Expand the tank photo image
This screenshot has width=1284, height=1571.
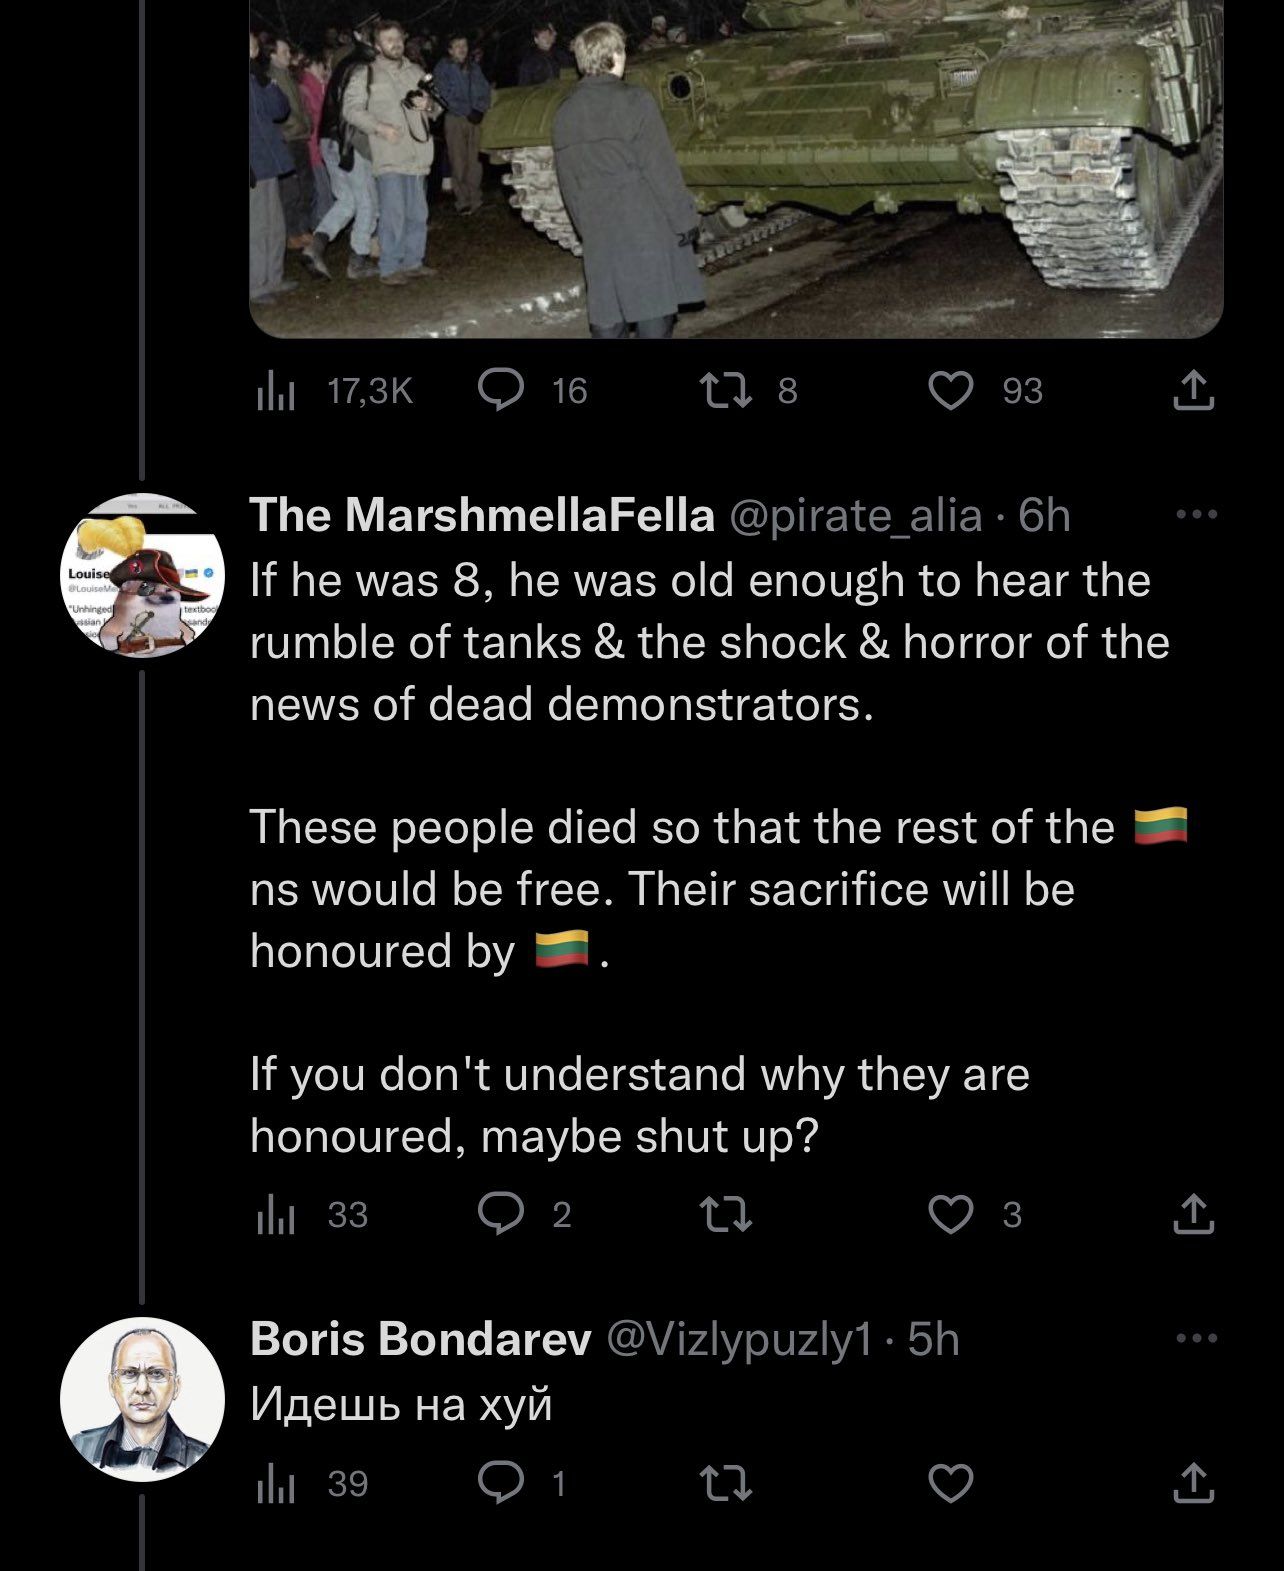736,170
